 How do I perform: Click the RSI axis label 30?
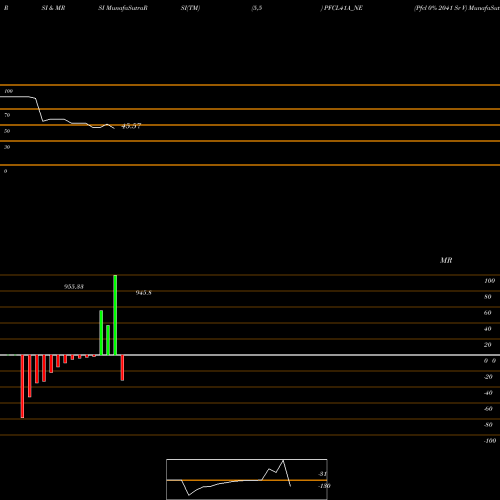point(7,147)
